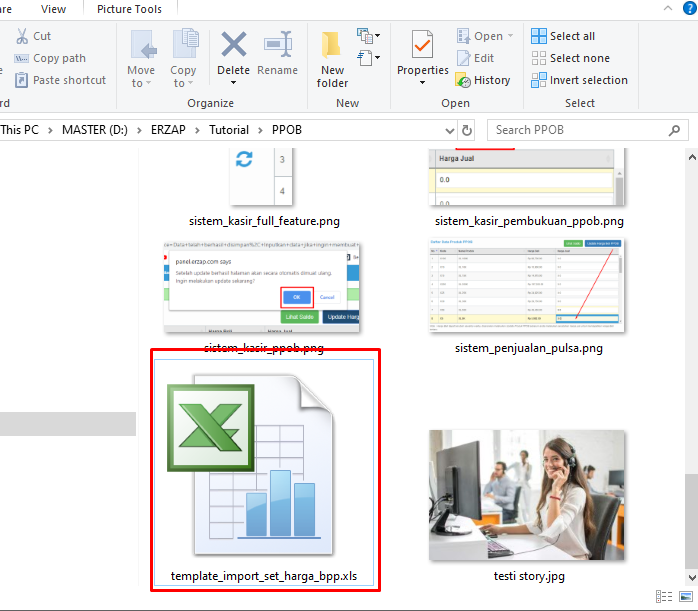Expand the New item dropdown arrow
This screenshot has width=698, height=611.
pos(377,35)
